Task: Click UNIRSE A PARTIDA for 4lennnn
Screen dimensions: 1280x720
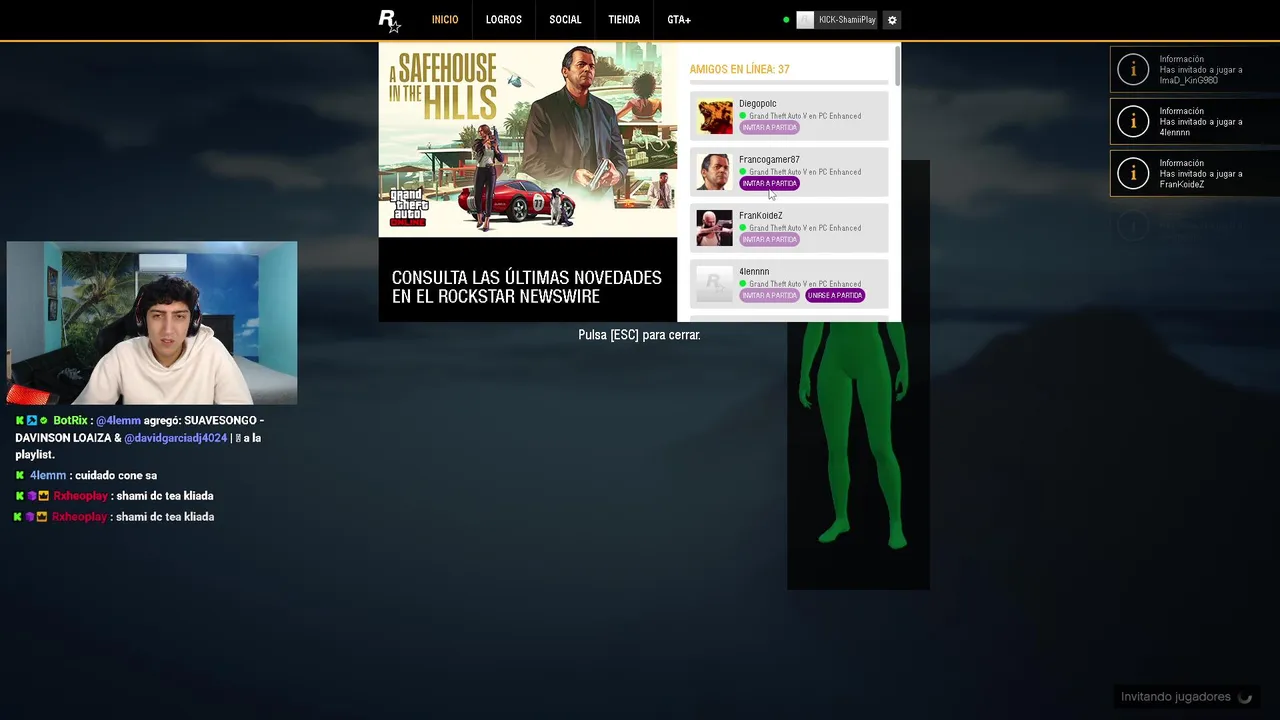Action: [835, 296]
